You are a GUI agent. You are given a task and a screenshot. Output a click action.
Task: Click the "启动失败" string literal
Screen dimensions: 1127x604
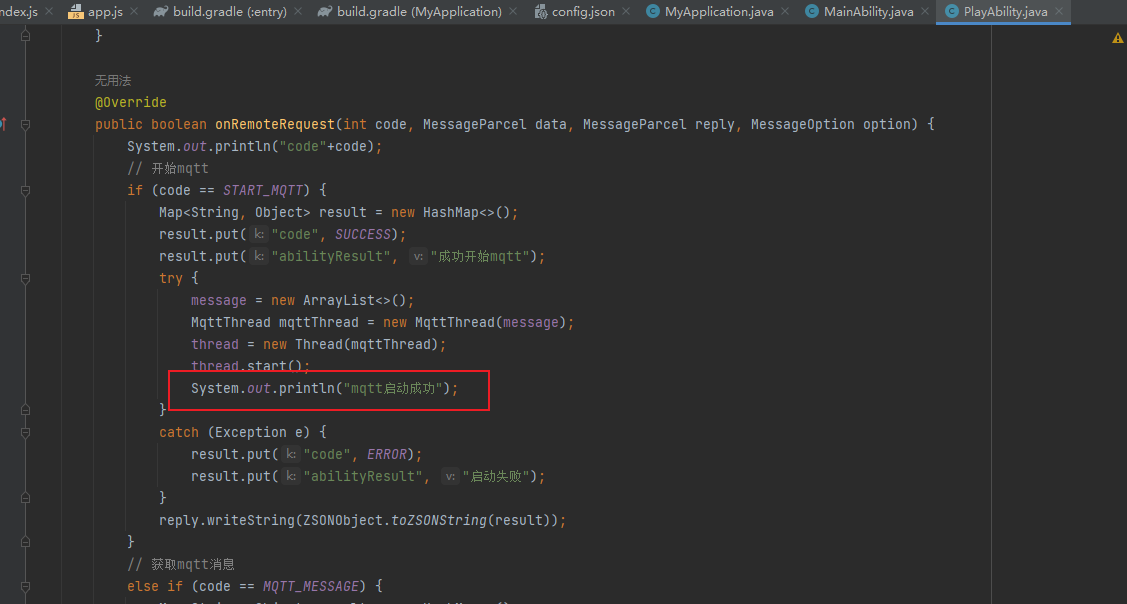496,476
